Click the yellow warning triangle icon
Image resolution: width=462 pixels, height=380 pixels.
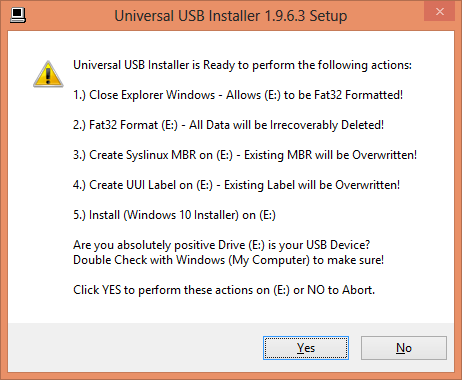[48, 74]
